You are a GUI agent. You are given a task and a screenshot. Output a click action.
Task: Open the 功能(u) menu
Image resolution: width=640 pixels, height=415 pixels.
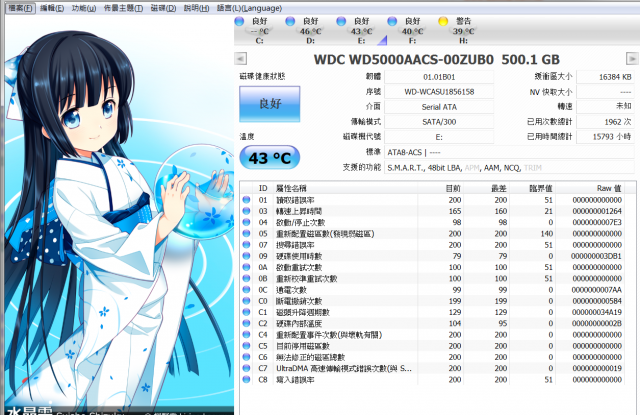click(84, 8)
